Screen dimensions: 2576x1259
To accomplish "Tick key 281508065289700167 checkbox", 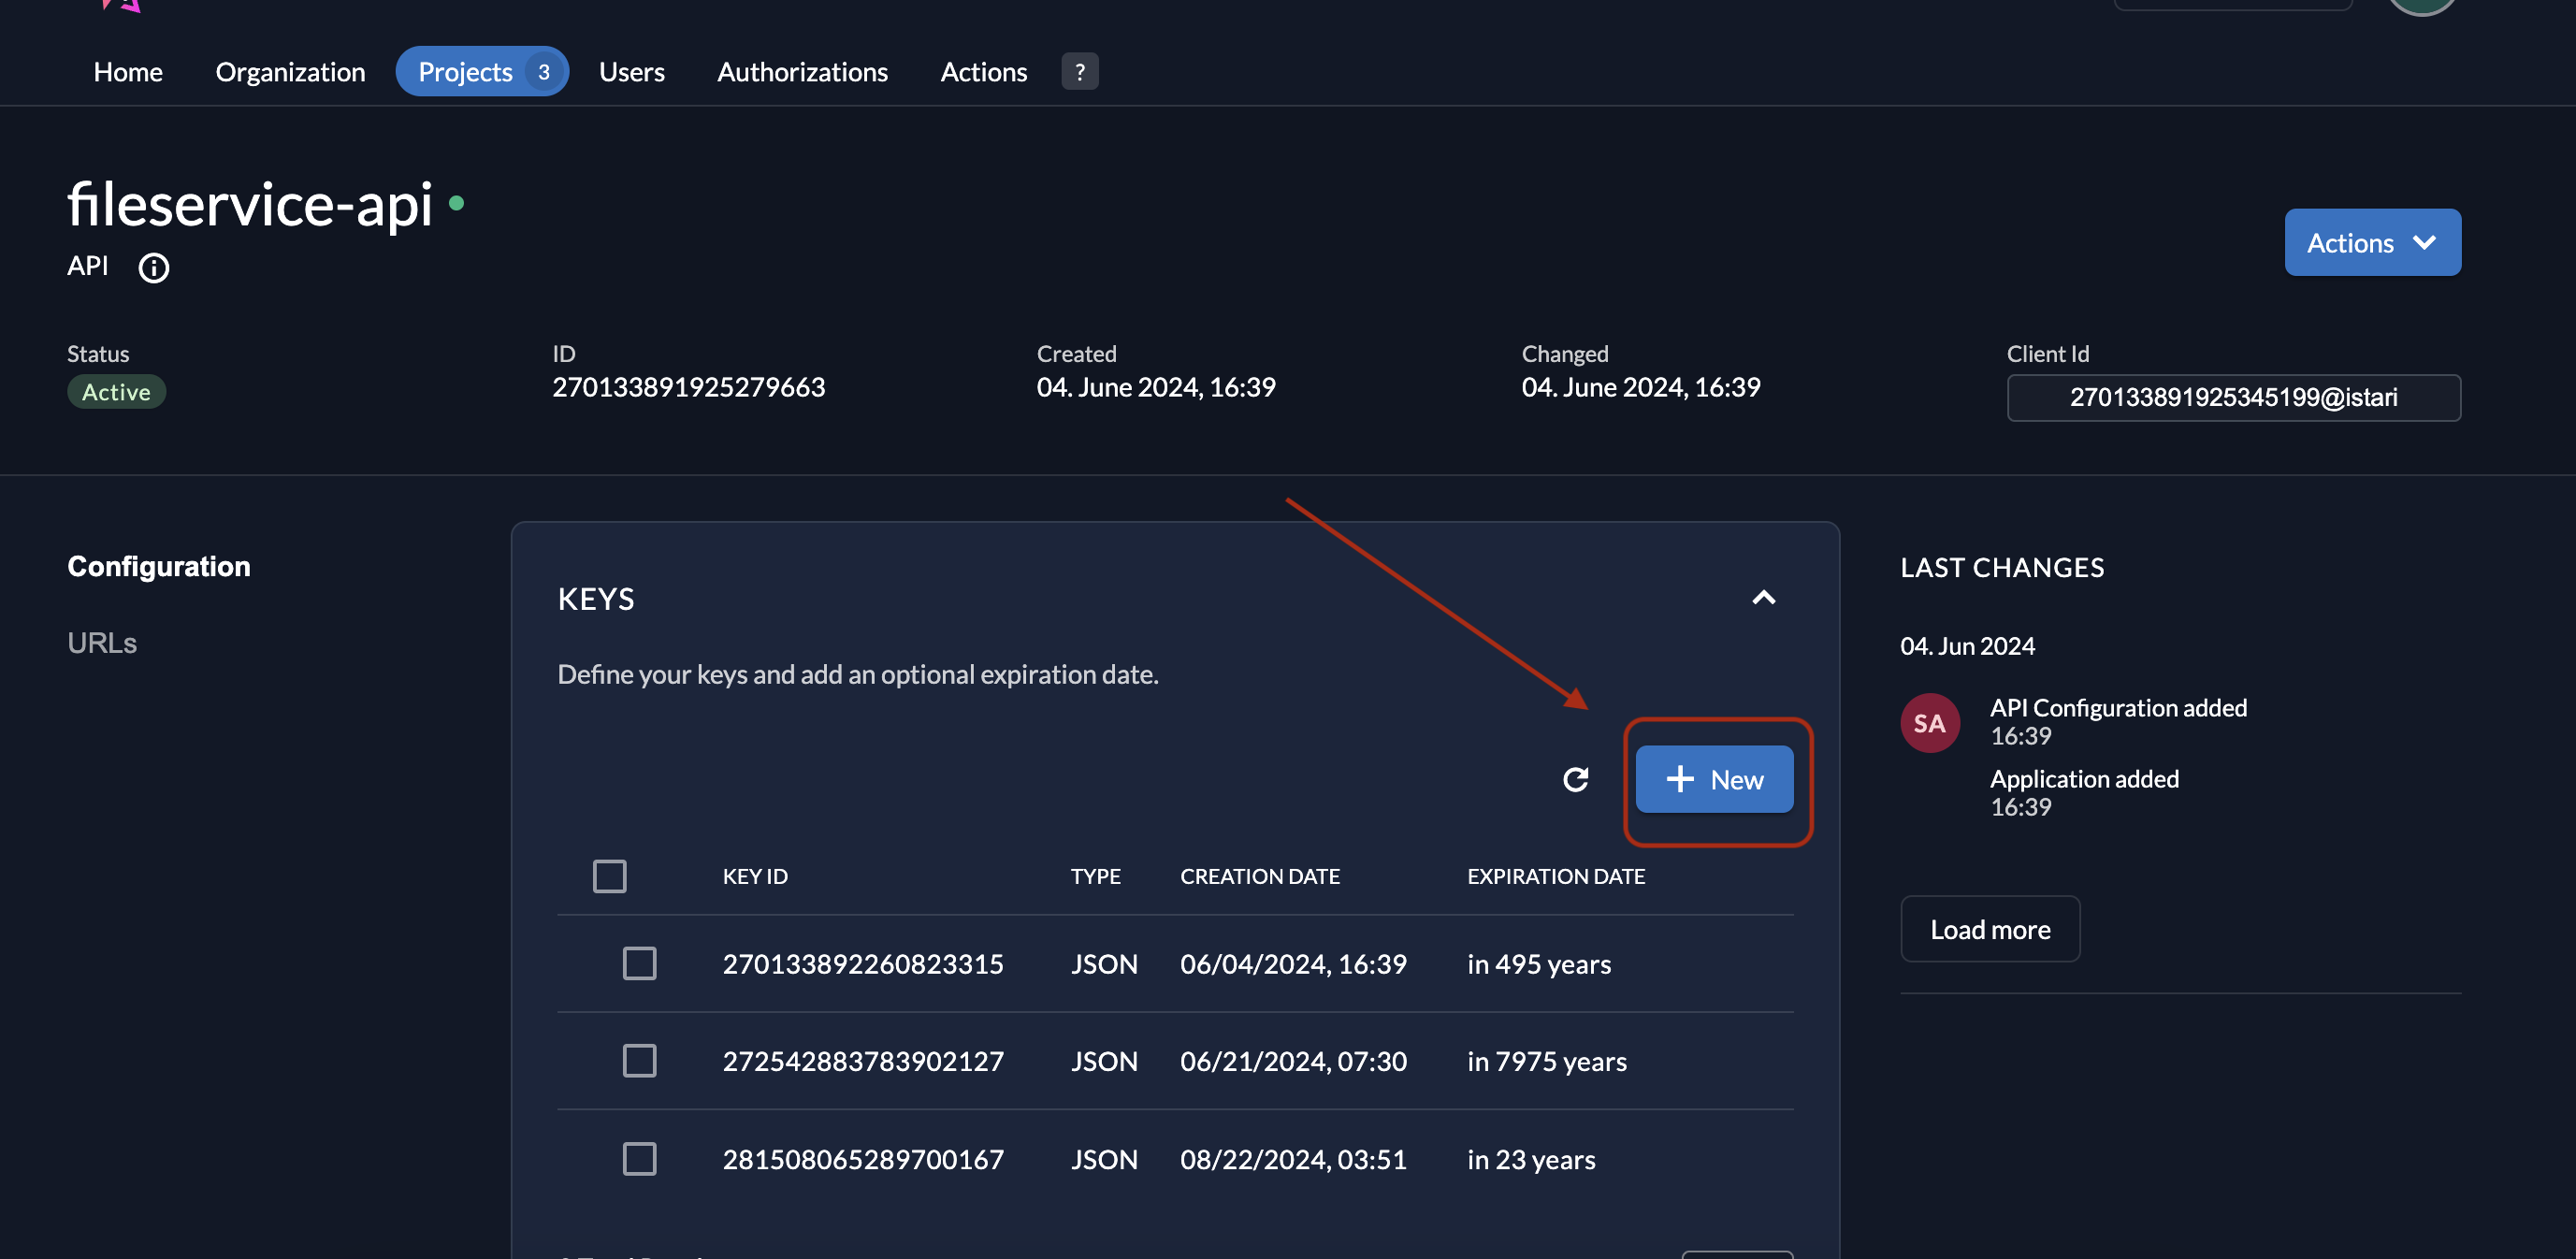I will tap(639, 1158).
